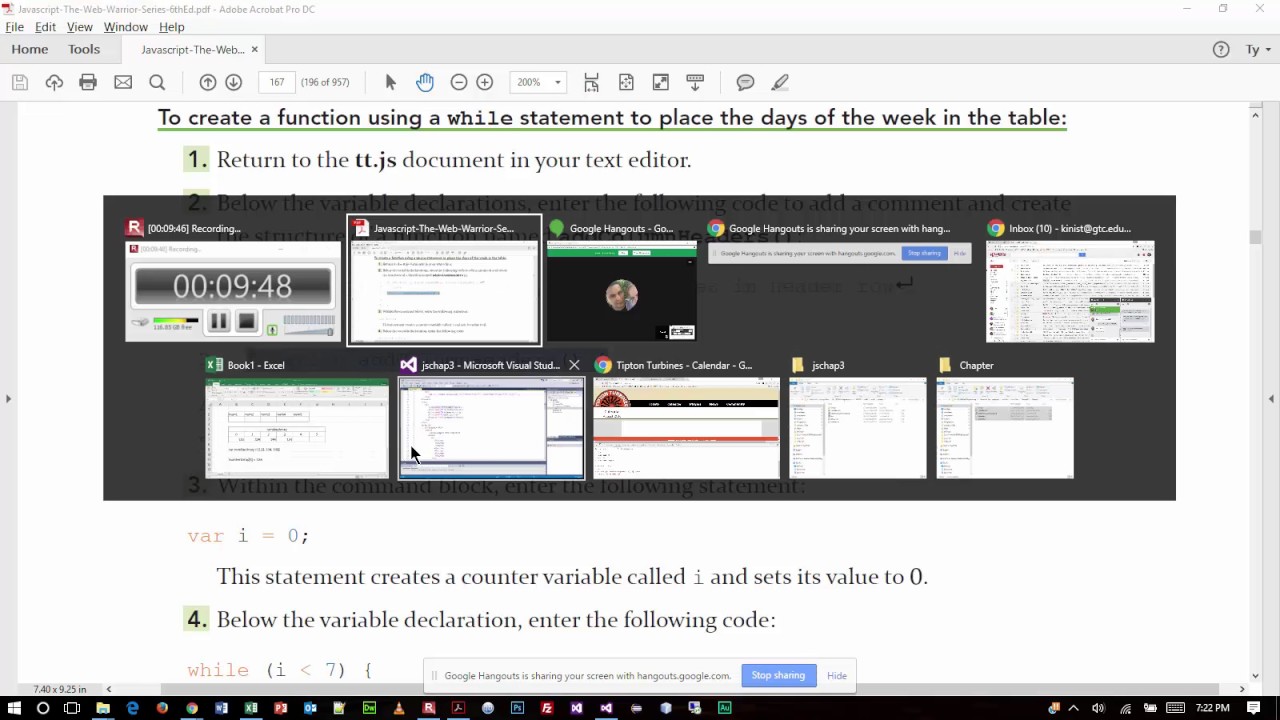
Task: Click the page number field showing 167
Action: (277, 82)
